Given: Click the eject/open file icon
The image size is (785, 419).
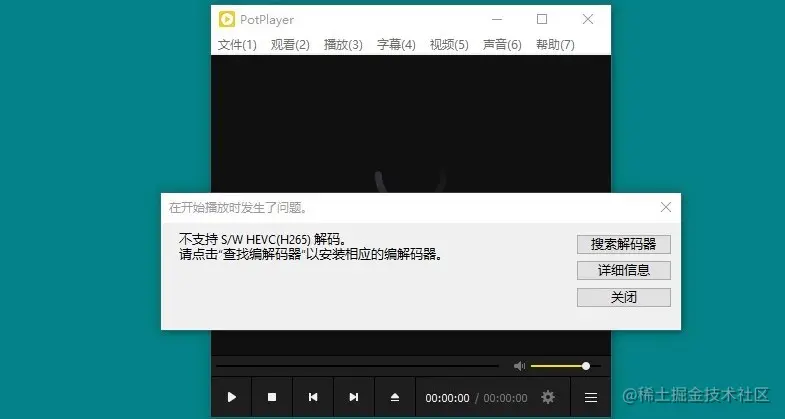Looking at the screenshot, I should [395, 397].
